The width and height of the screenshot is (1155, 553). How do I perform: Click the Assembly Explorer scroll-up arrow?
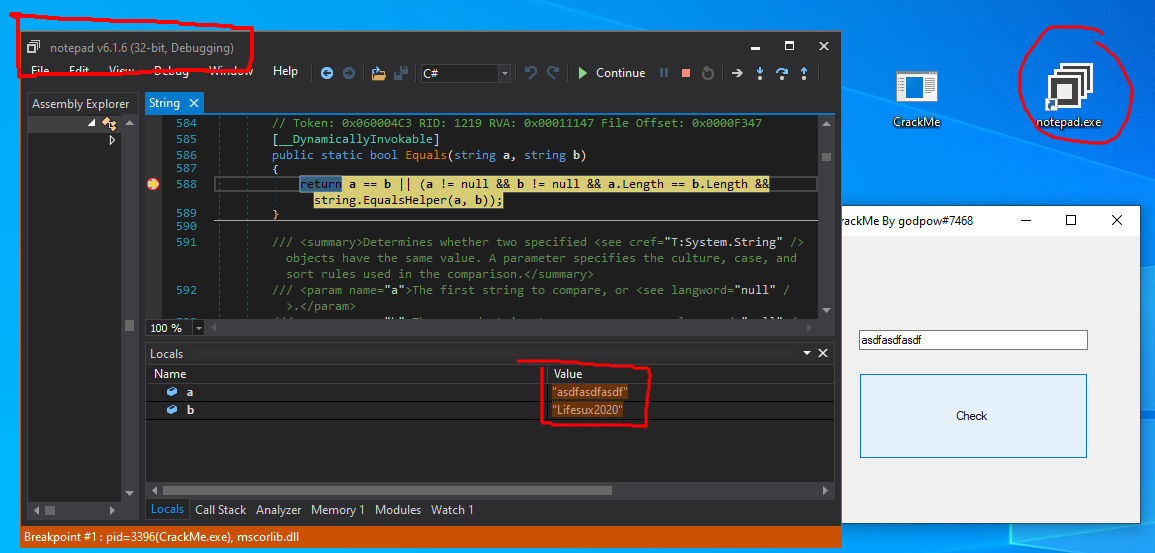point(130,123)
